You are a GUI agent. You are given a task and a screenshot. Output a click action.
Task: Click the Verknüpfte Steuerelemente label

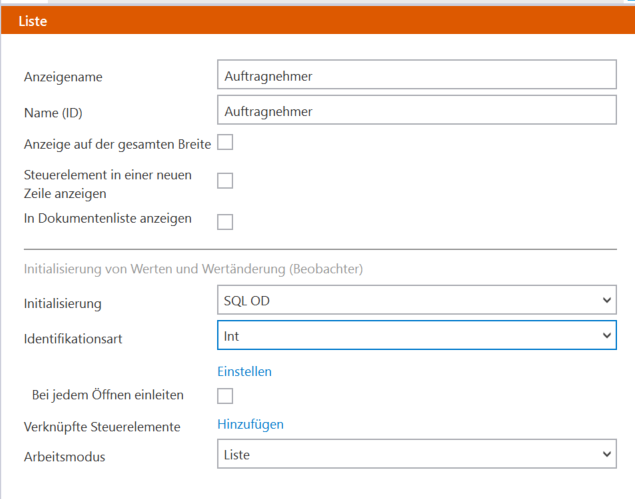[102, 427]
